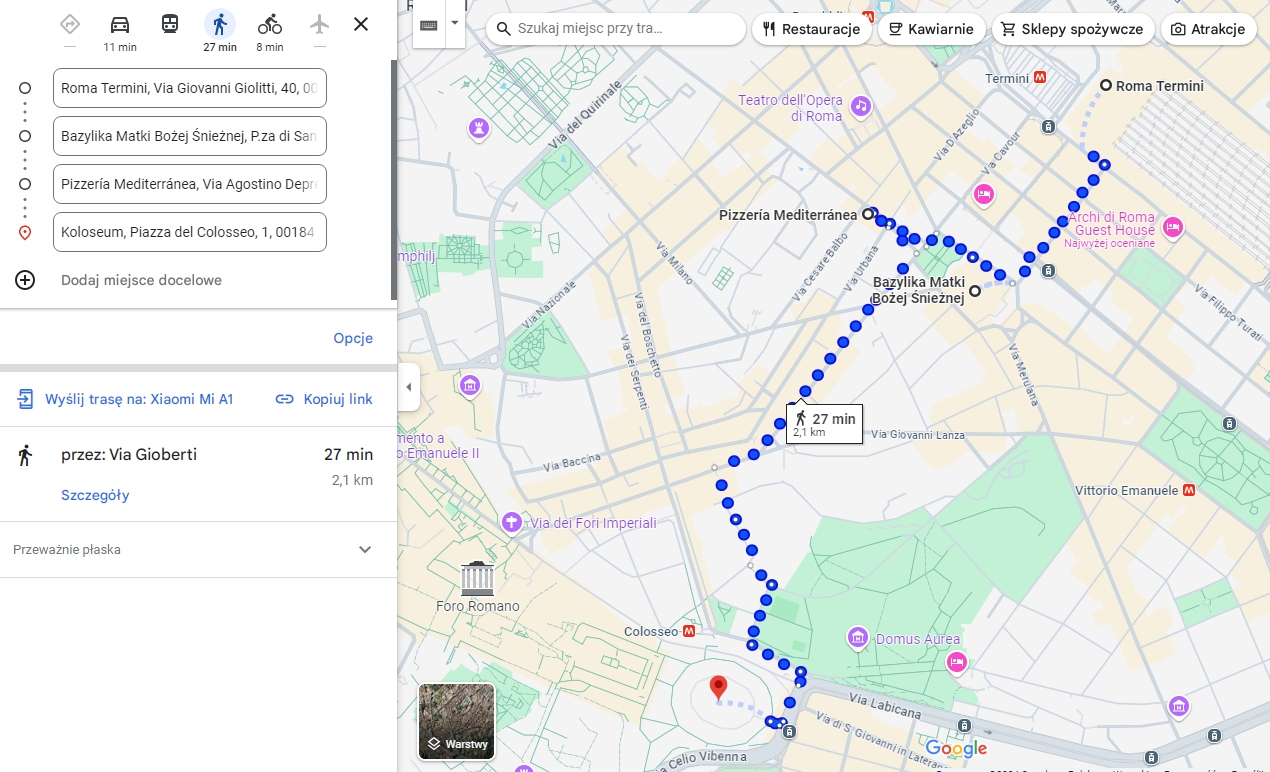The image size is (1270, 772).
Task: Click the send to phone icon
Action: pos(25,399)
